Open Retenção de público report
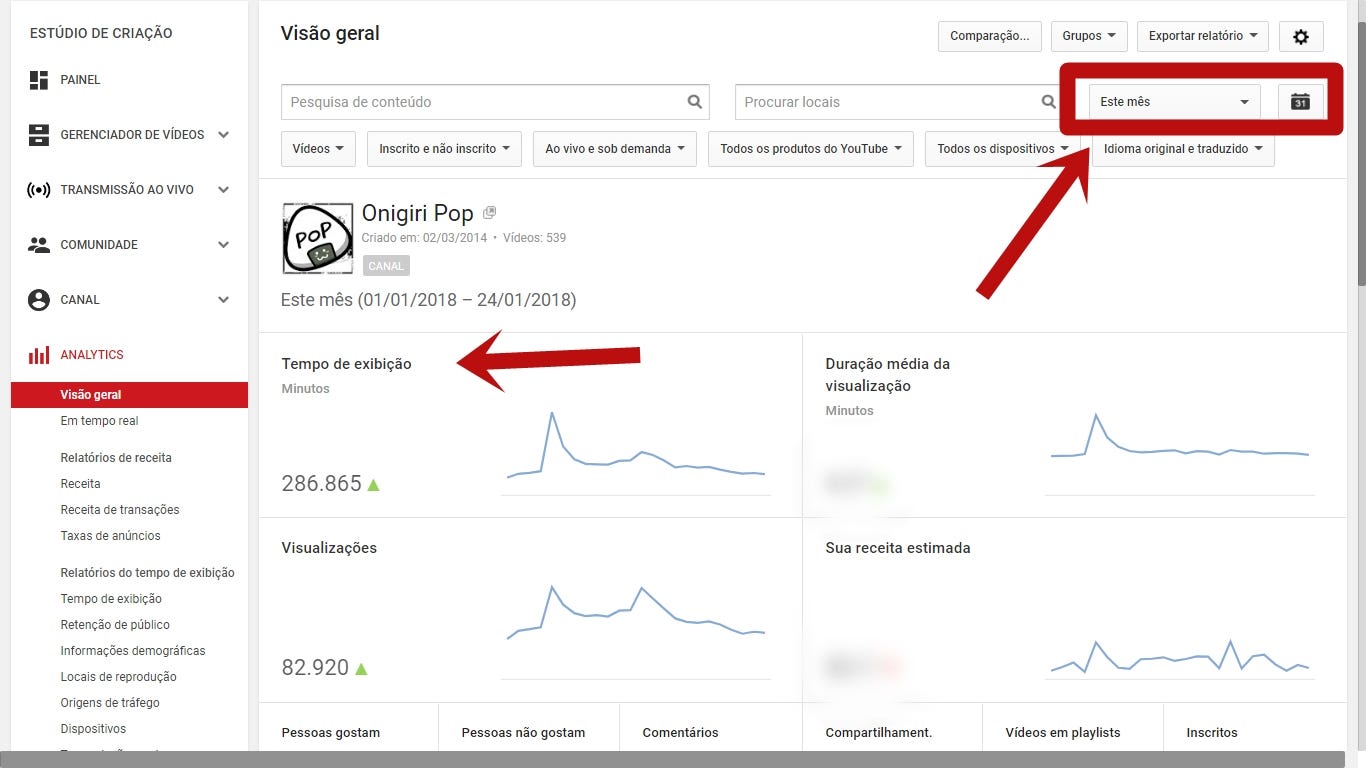The height and width of the screenshot is (768, 1366). (x=115, y=625)
